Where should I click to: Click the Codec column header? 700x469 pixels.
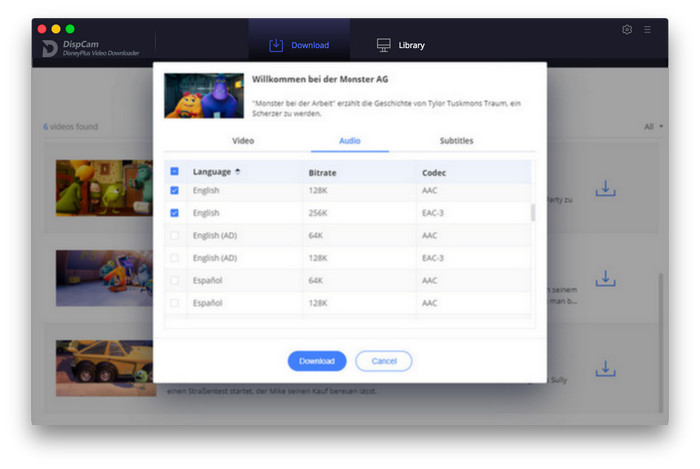[434, 173]
